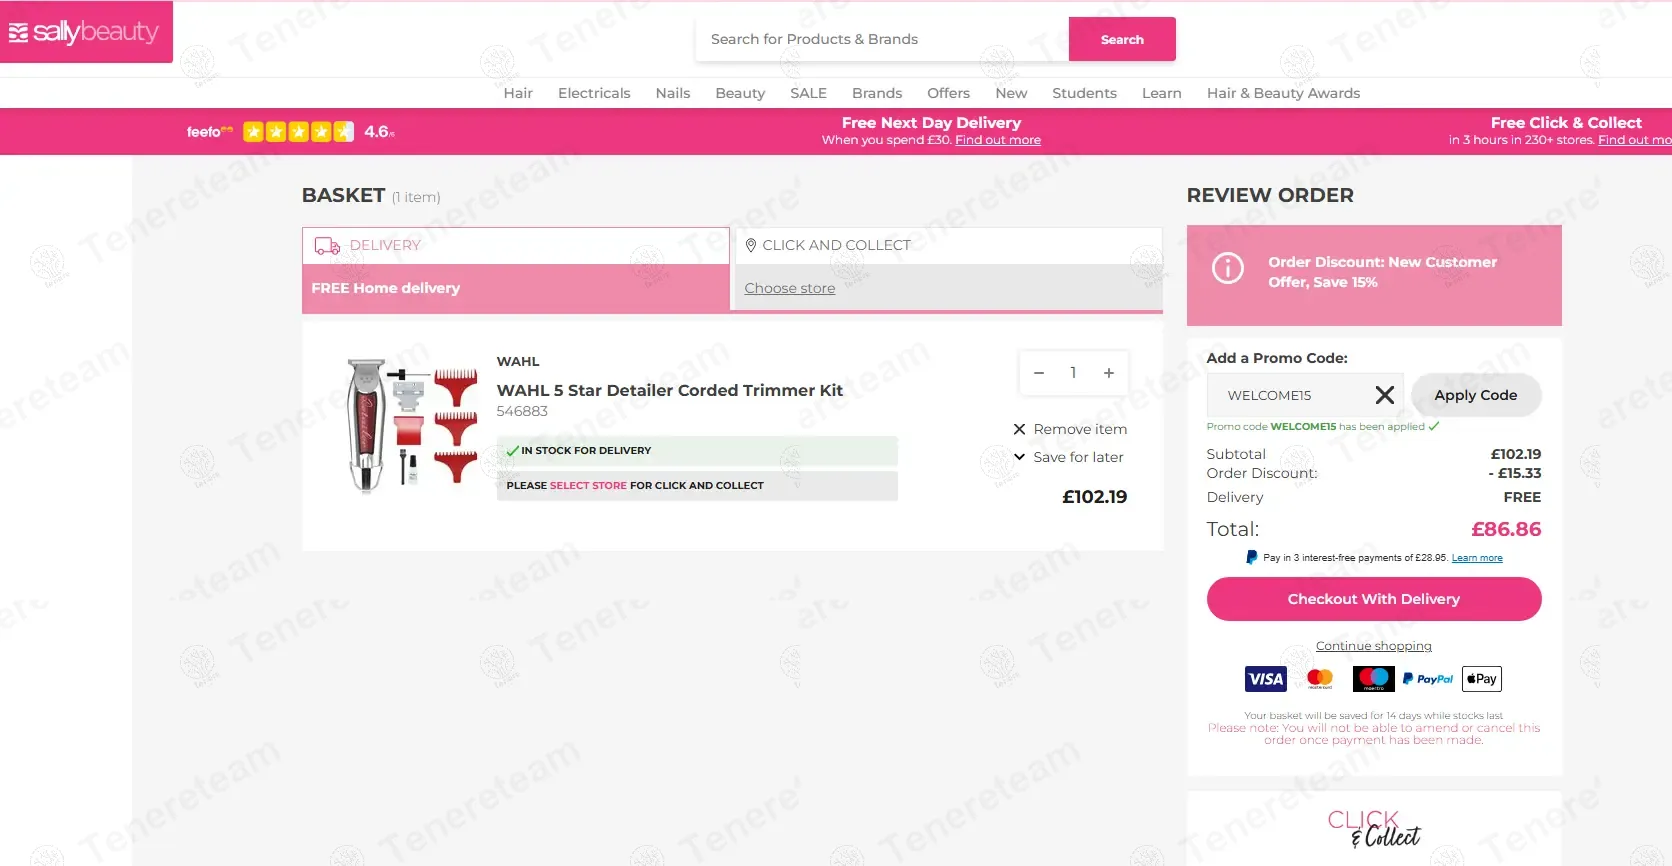Open the Learn menu item

pyautogui.click(x=1161, y=93)
